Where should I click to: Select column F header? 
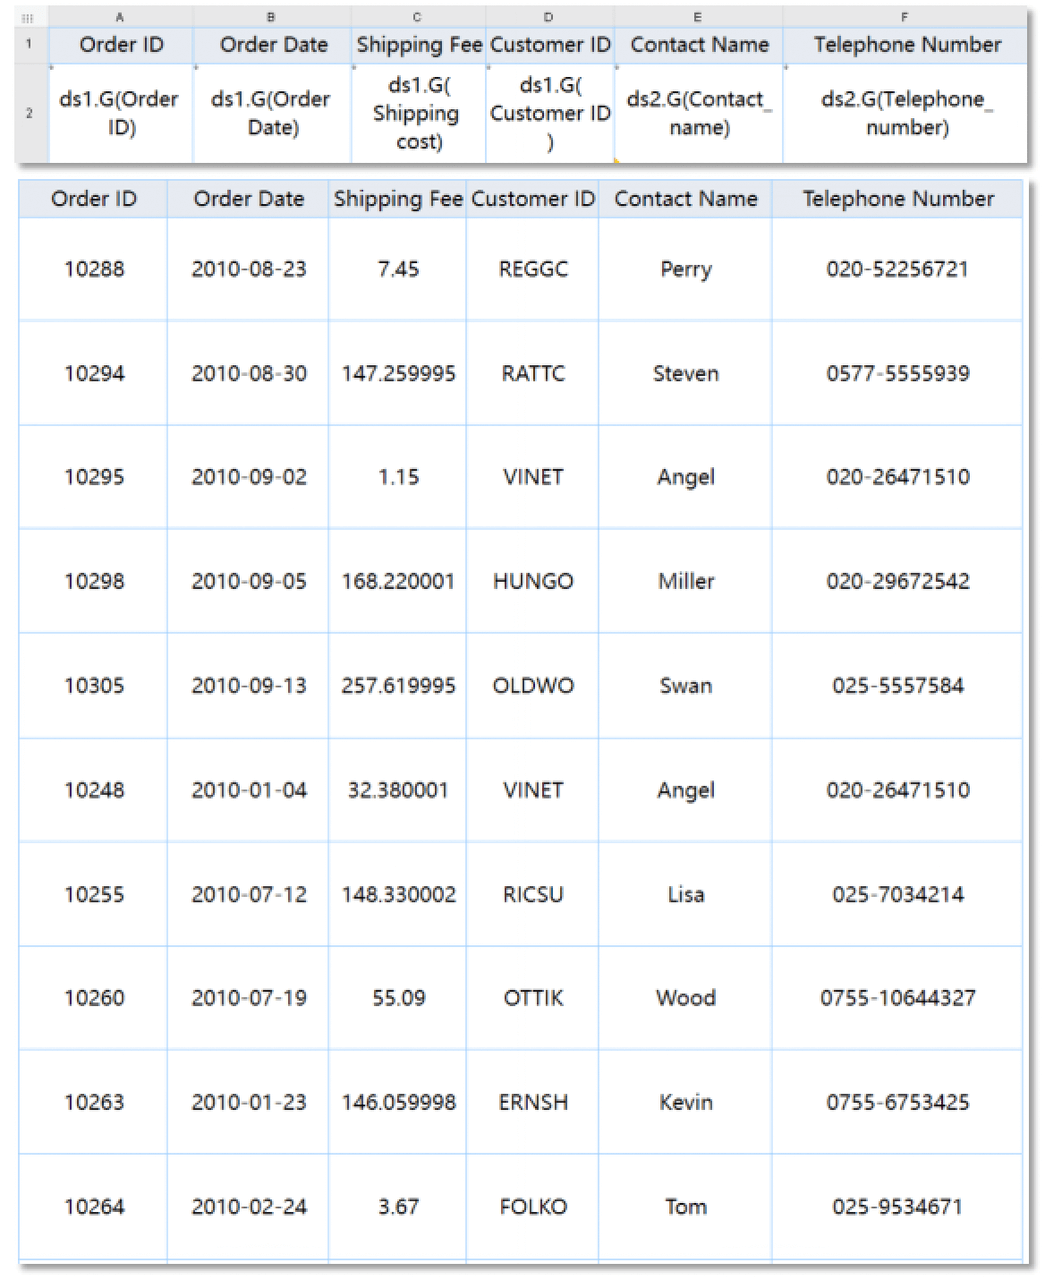pyautogui.click(x=904, y=17)
